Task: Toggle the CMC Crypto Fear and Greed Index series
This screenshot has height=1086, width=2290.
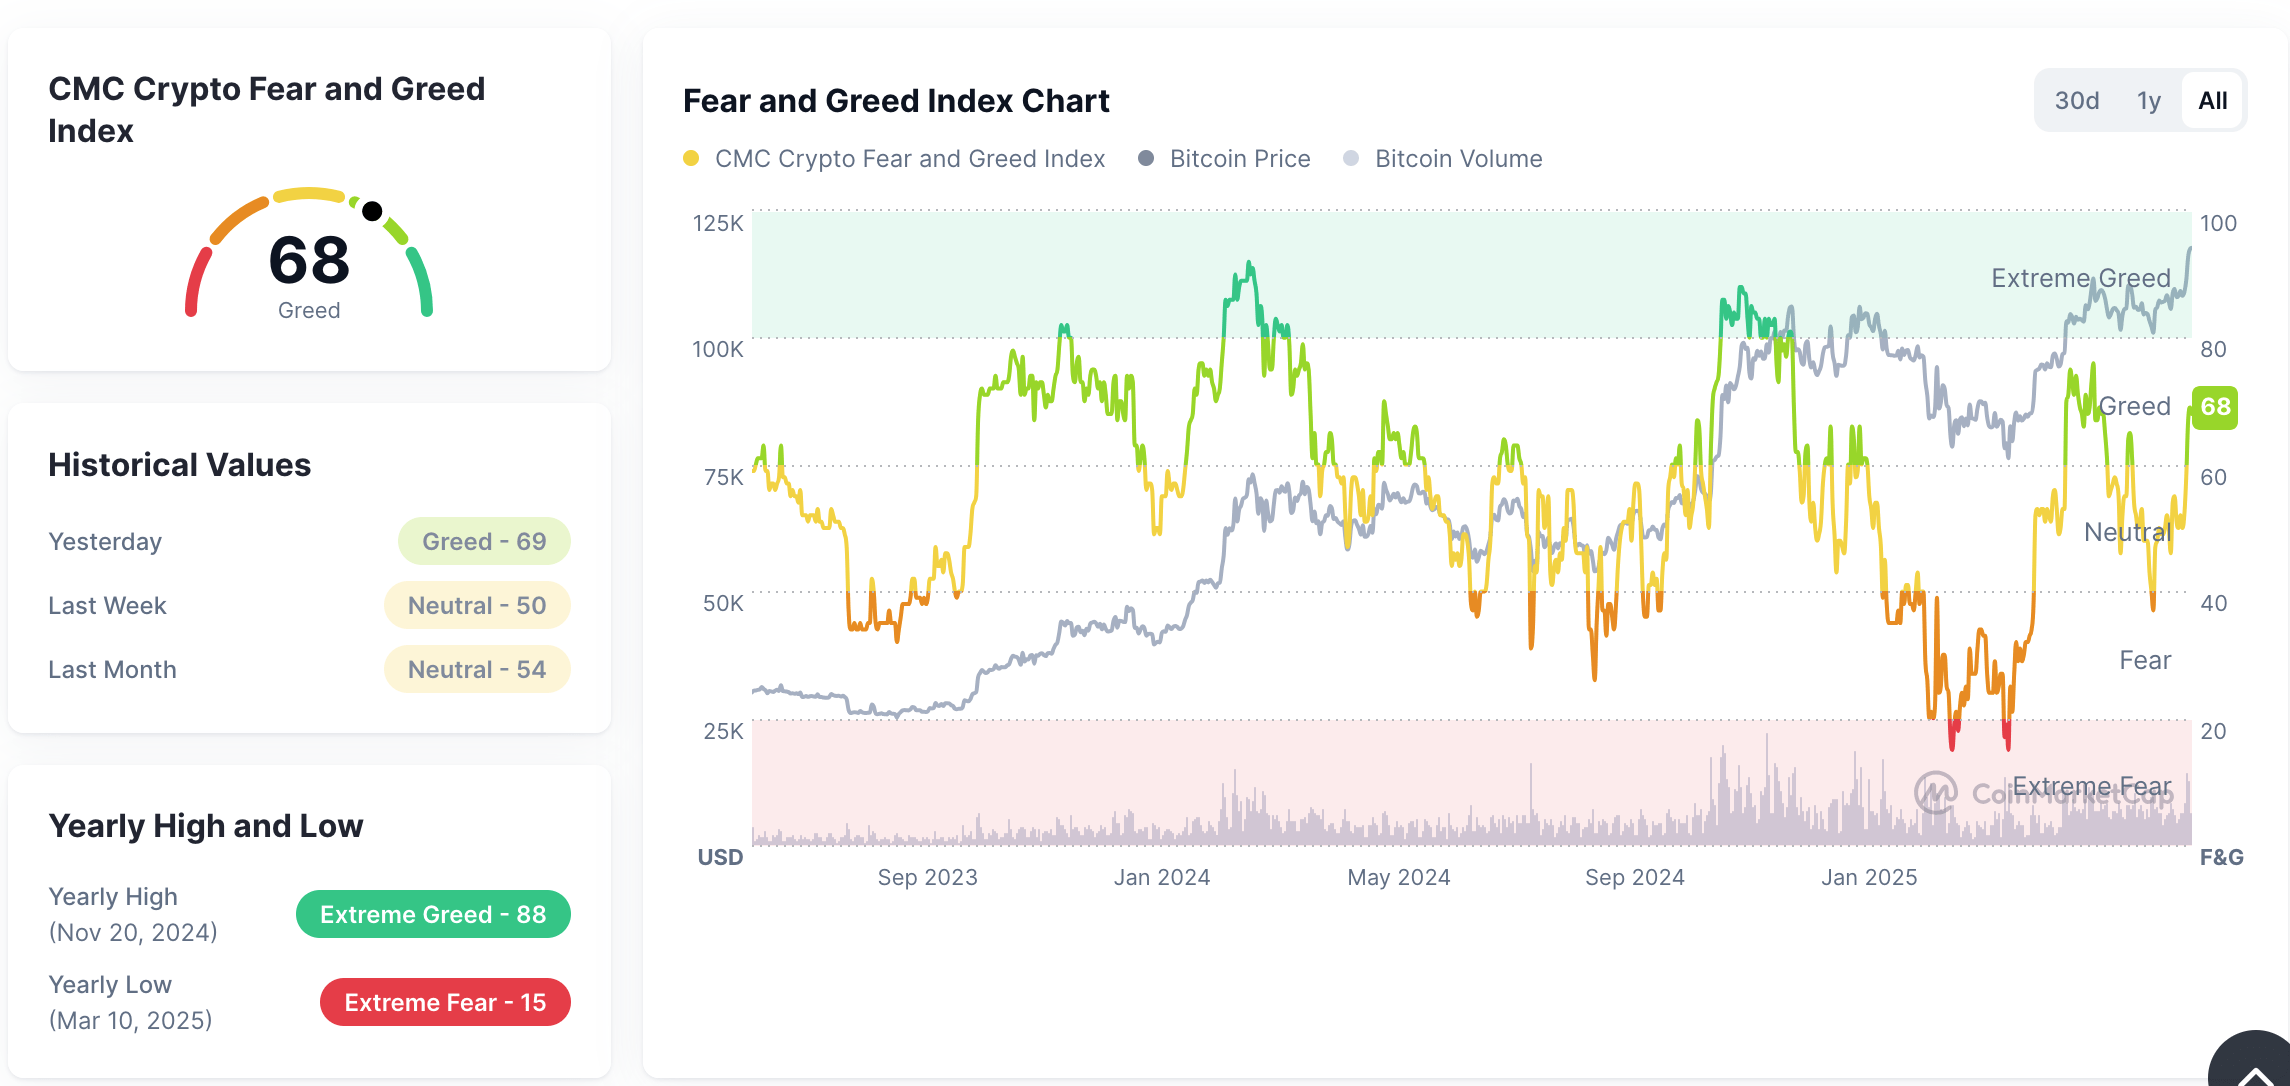Action: (908, 158)
